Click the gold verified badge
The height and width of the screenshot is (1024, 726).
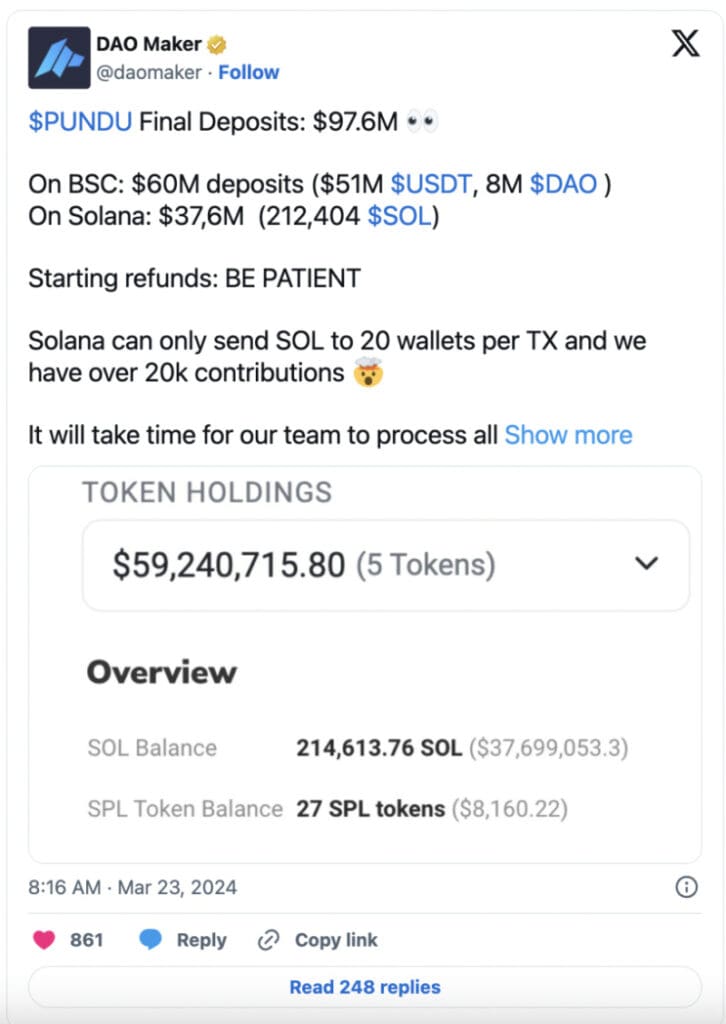tap(217, 44)
